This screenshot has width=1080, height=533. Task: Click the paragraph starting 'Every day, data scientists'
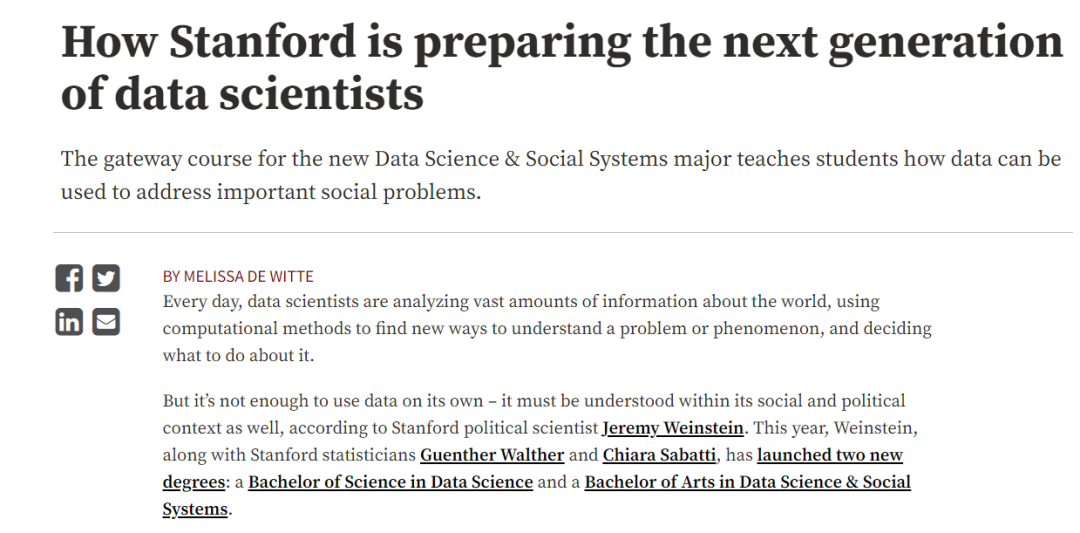pos(547,328)
